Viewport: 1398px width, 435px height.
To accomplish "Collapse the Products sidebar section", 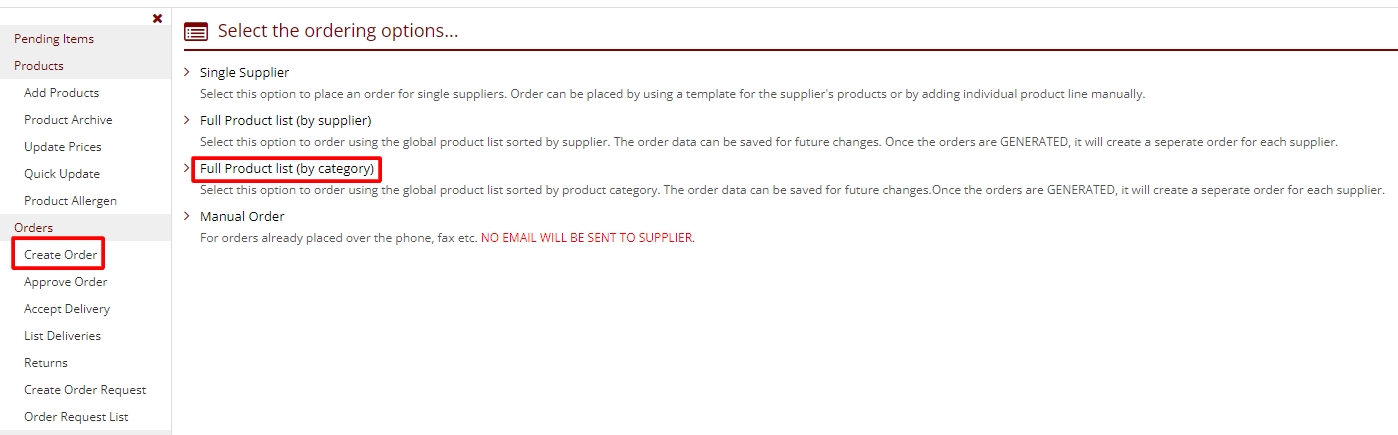I will pos(39,66).
